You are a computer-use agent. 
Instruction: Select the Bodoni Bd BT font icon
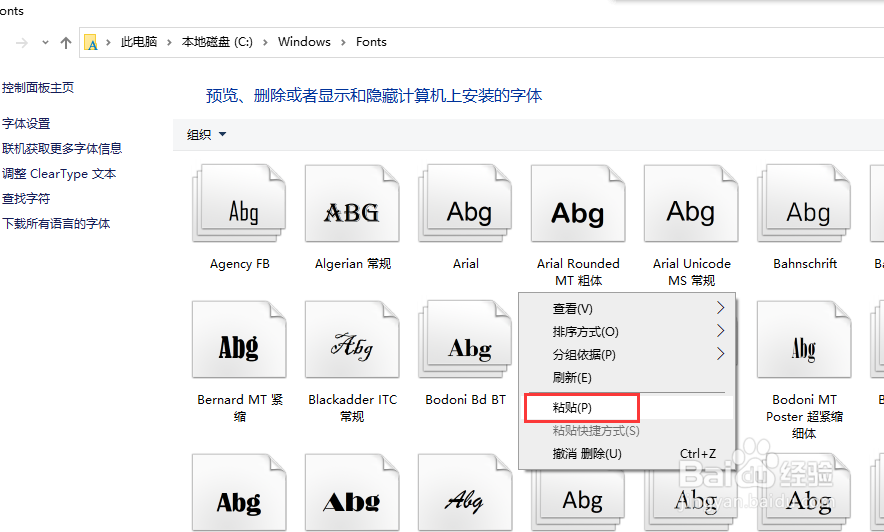click(465, 339)
